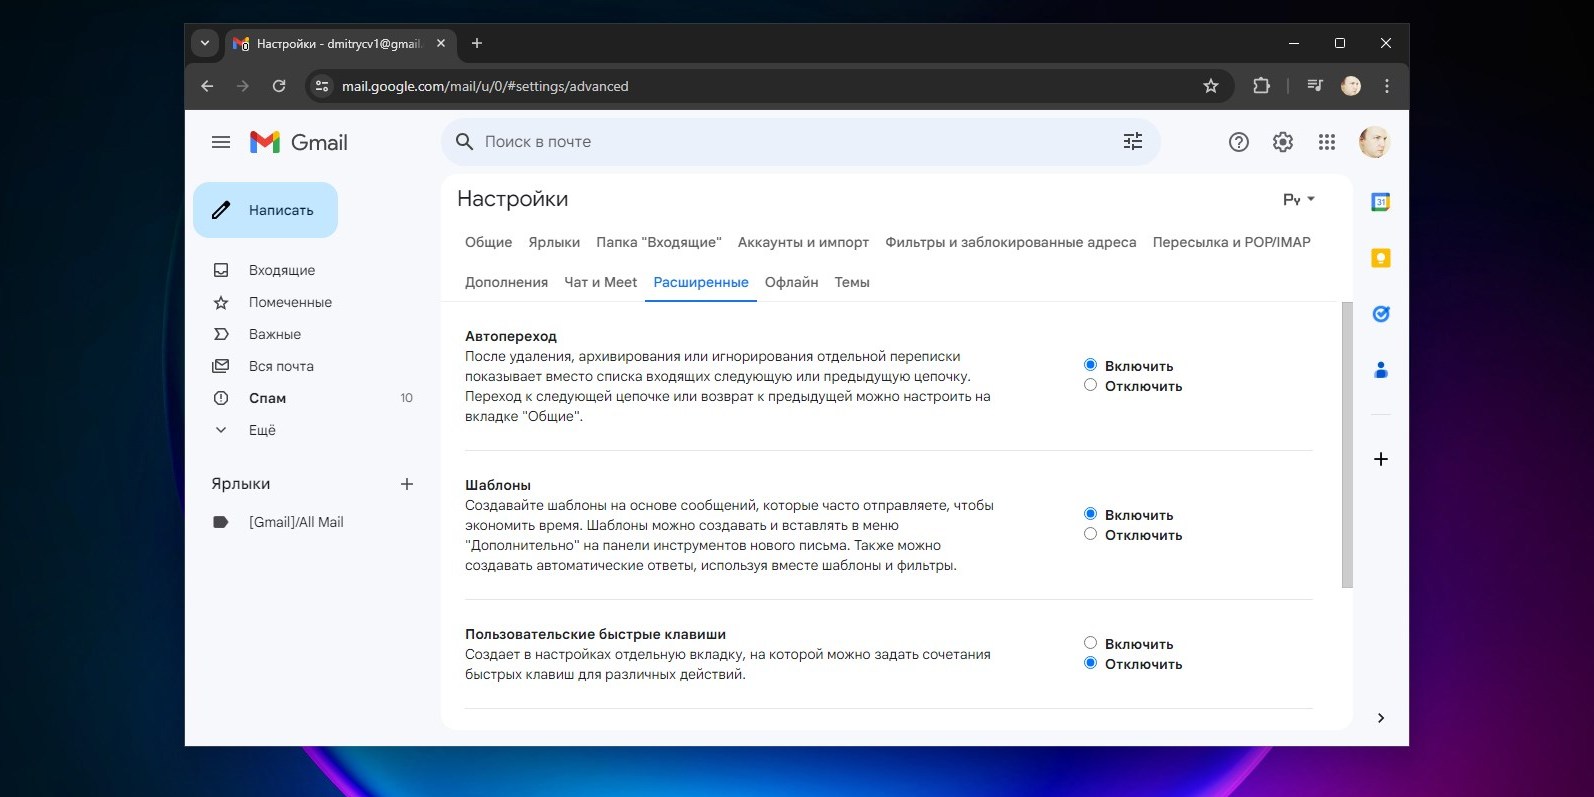
Task: Click the Написать compose button
Action: (x=265, y=210)
